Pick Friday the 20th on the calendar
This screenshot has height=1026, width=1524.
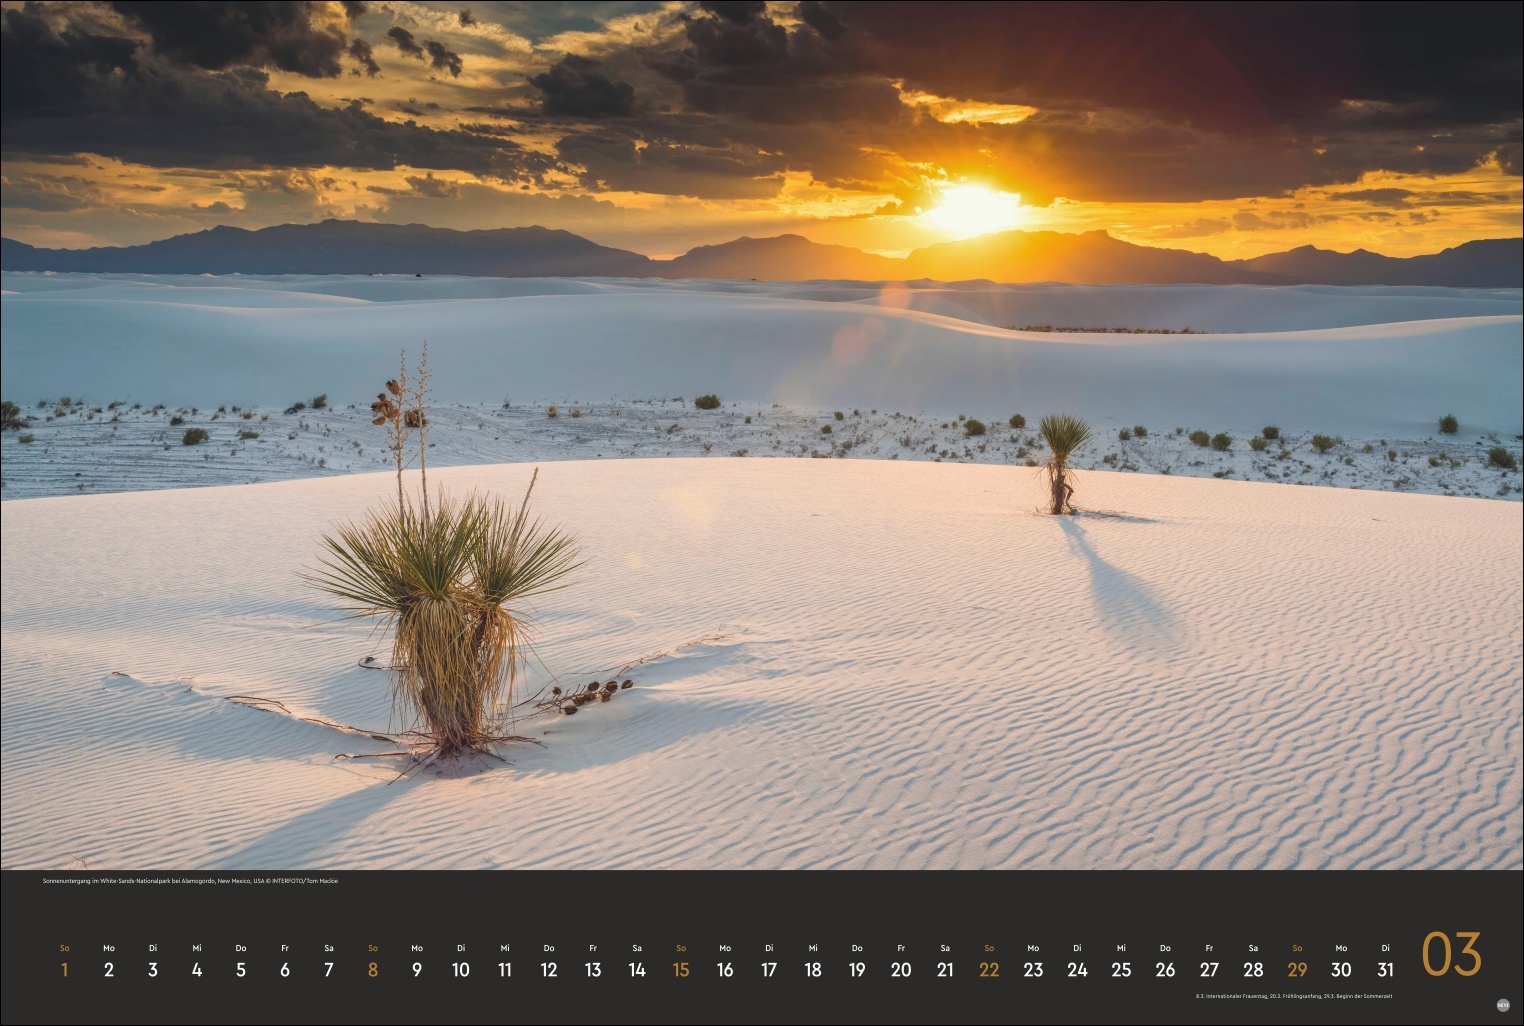pos(901,969)
